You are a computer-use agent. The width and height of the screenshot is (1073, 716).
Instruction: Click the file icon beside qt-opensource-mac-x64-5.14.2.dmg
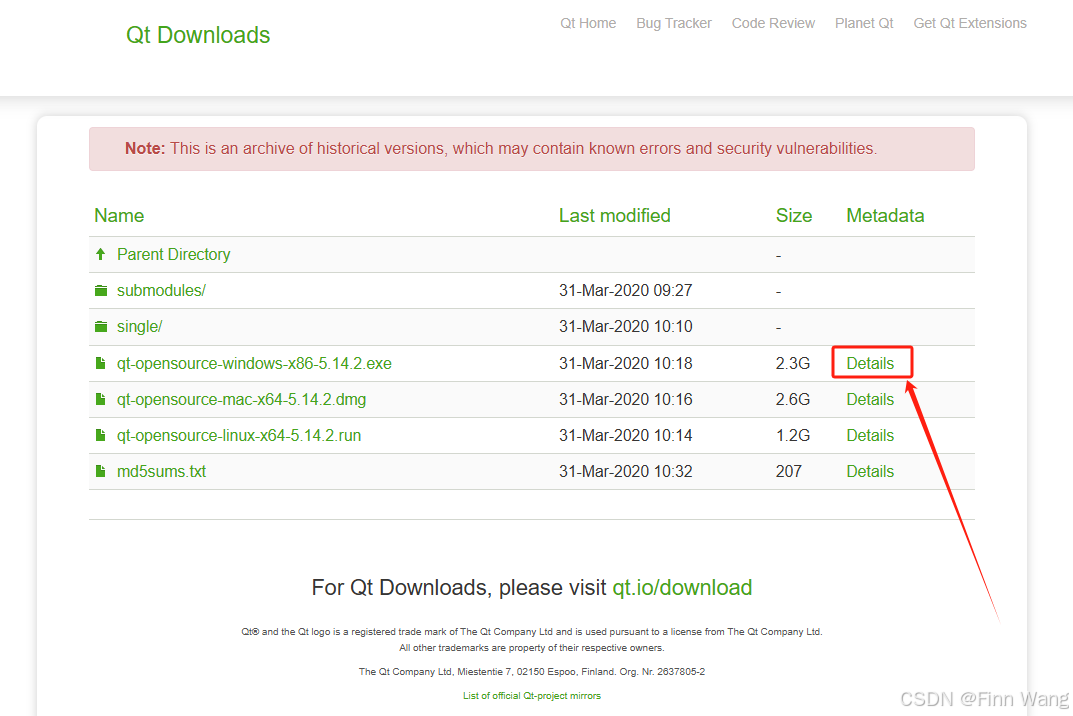[x=101, y=399]
